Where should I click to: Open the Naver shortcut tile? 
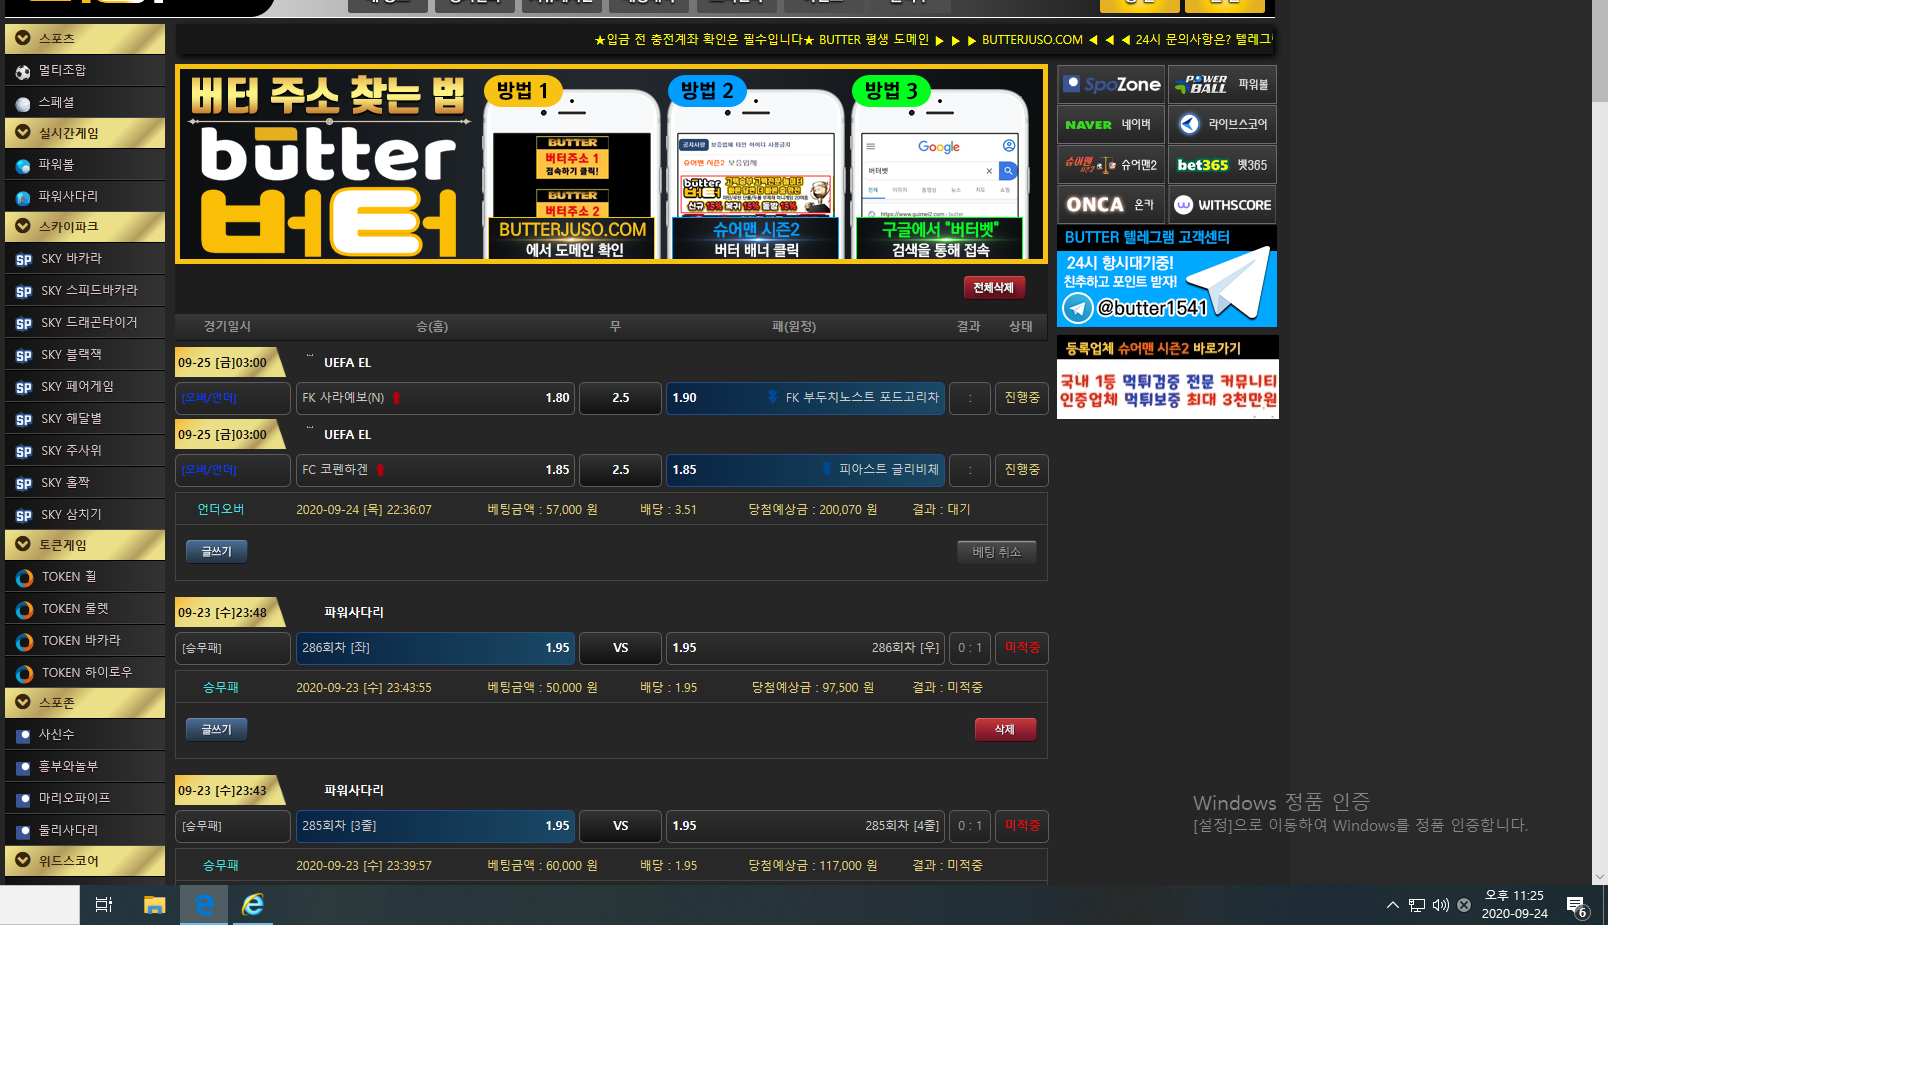click(x=1111, y=125)
